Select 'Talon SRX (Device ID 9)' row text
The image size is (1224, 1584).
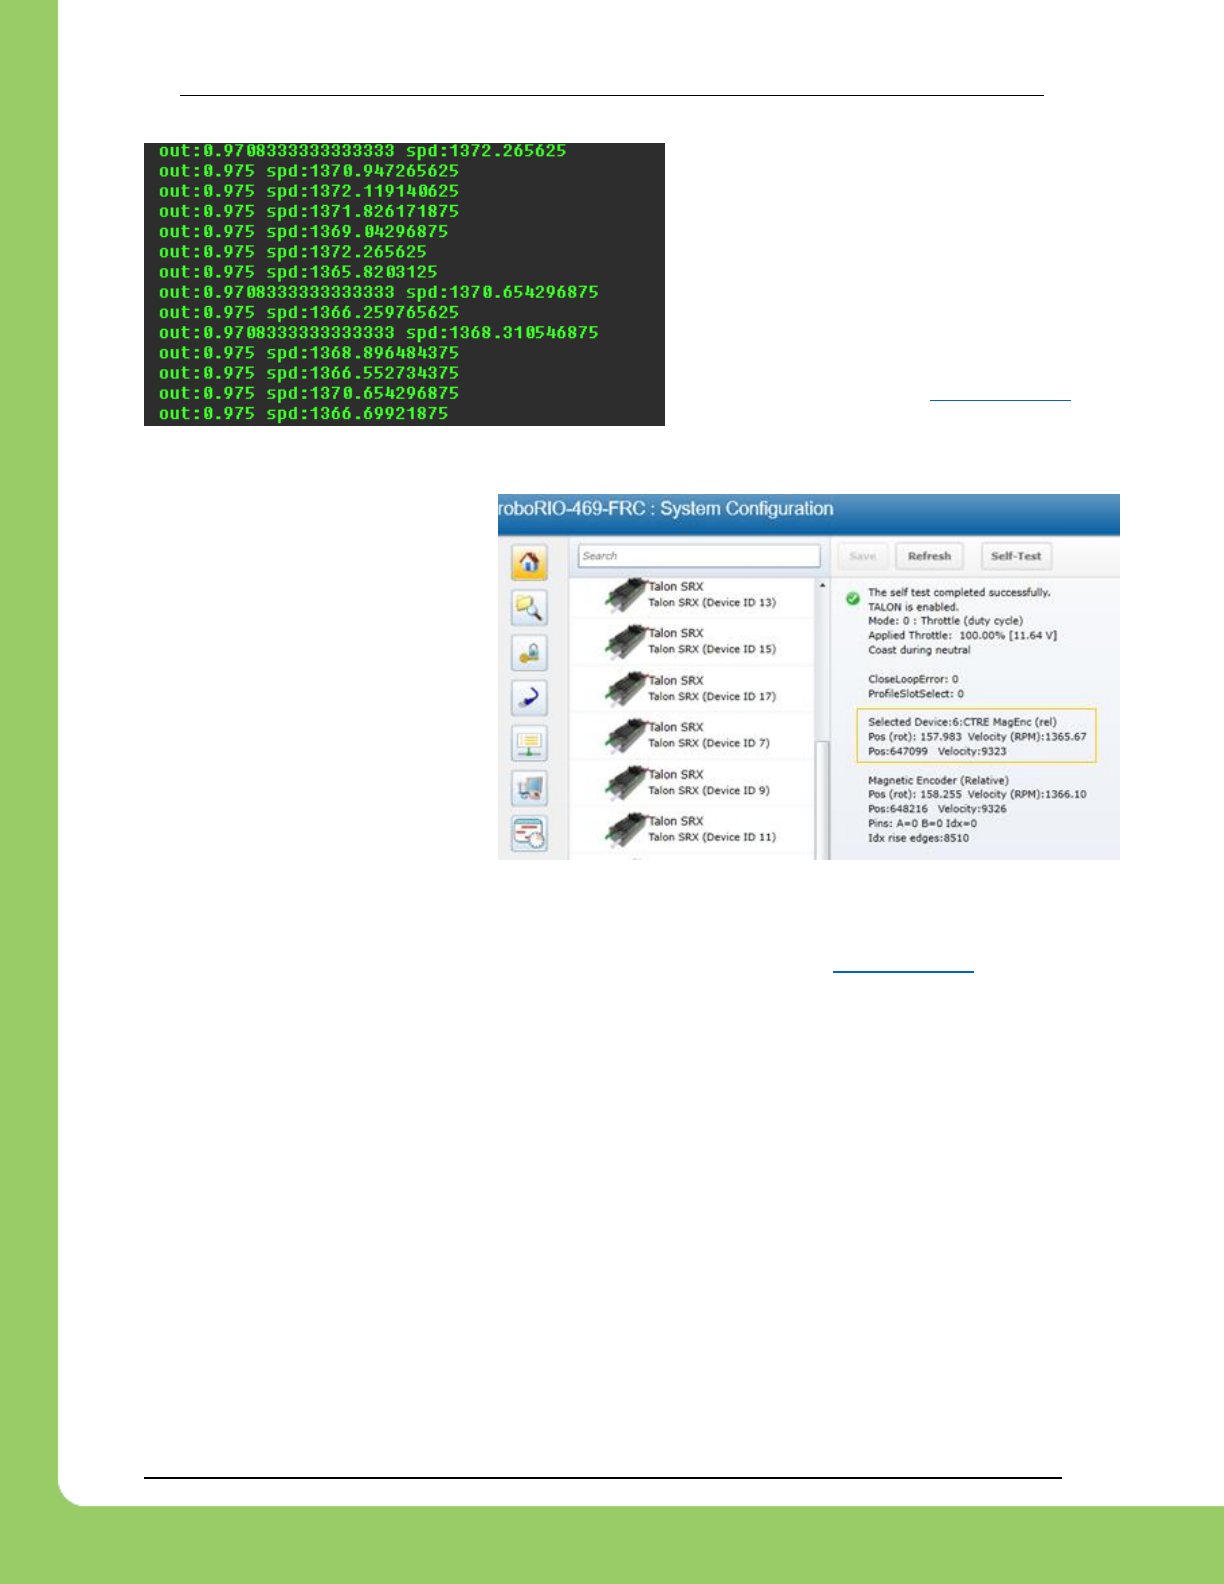pos(709,791)
